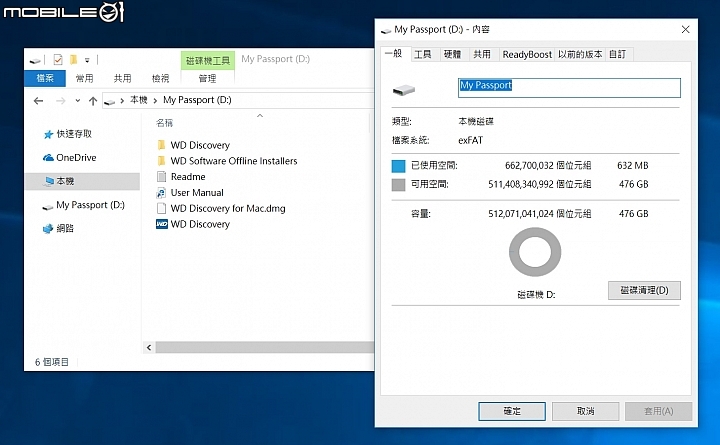Open the quick access toolbar customize dropdown
The image size is (720, 445).
pyautogui.click(x=87, y=60)
